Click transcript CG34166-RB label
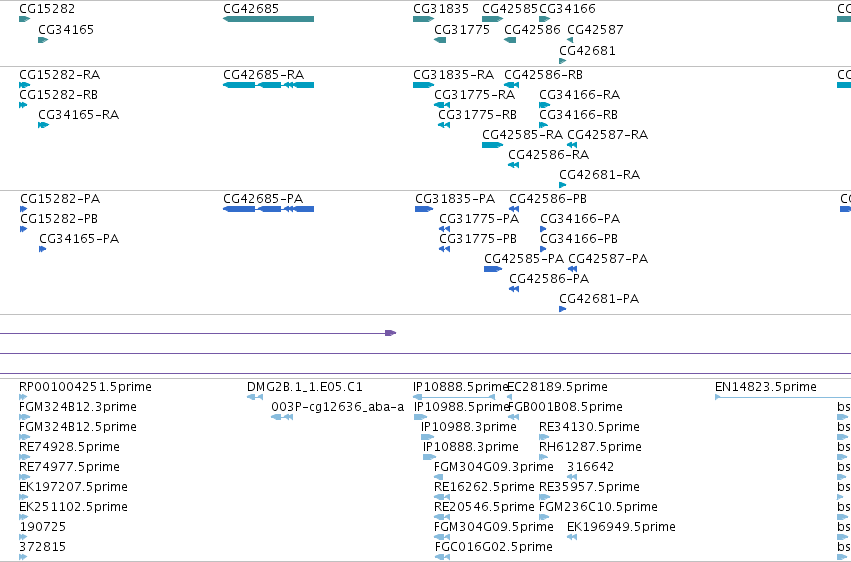The image size is (851, 562). [x=579, y=115]
